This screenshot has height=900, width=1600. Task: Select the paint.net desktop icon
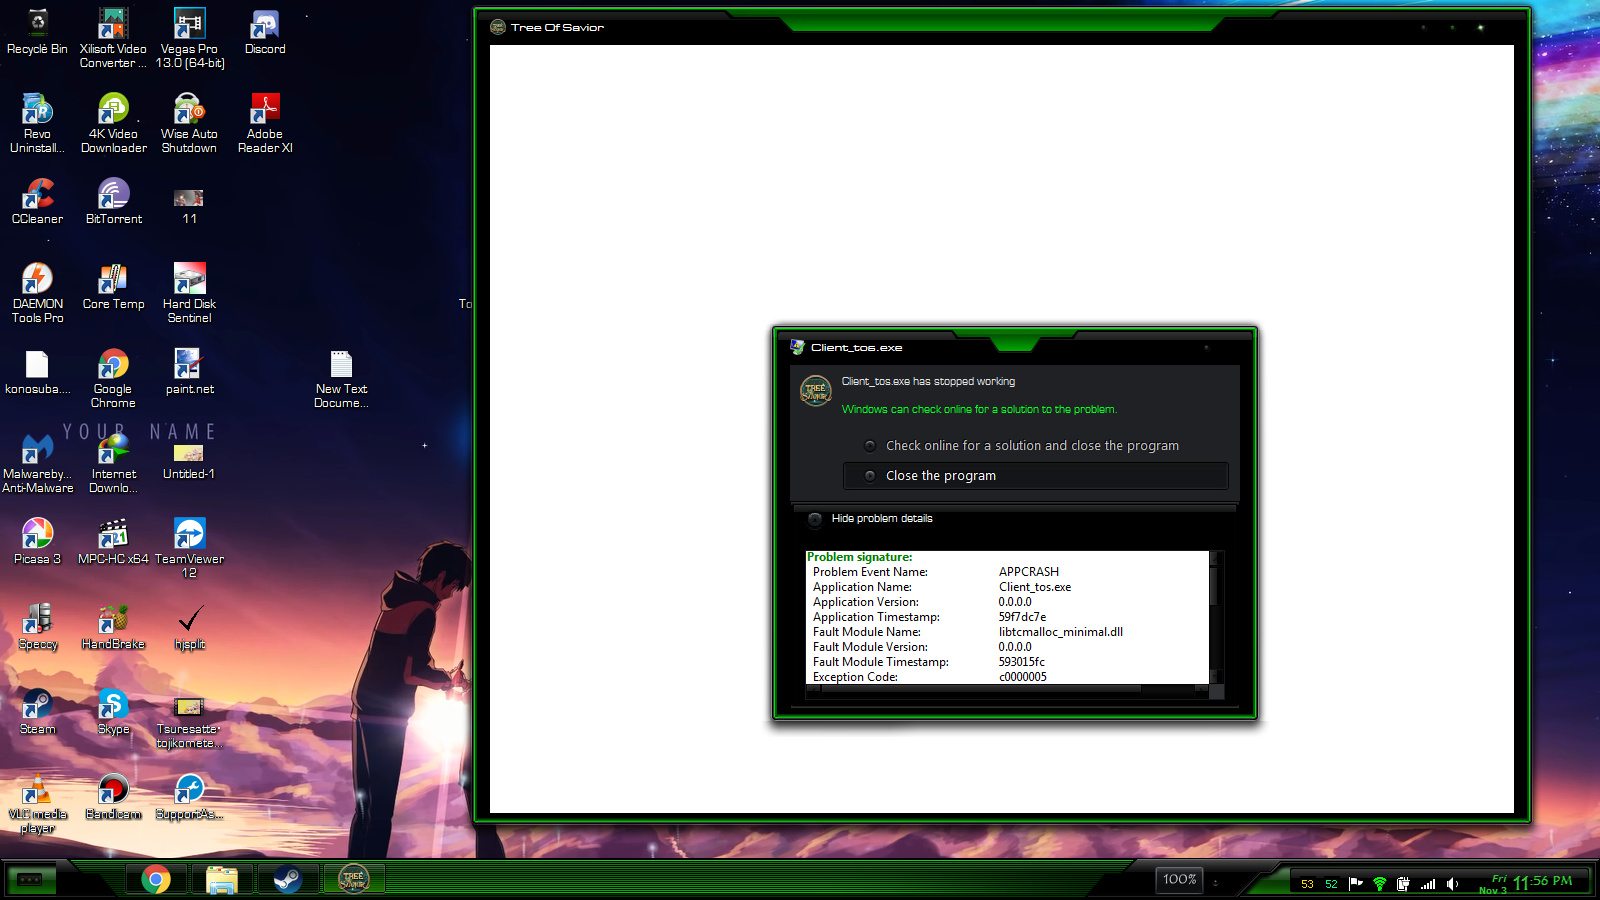tap(189, 371)
